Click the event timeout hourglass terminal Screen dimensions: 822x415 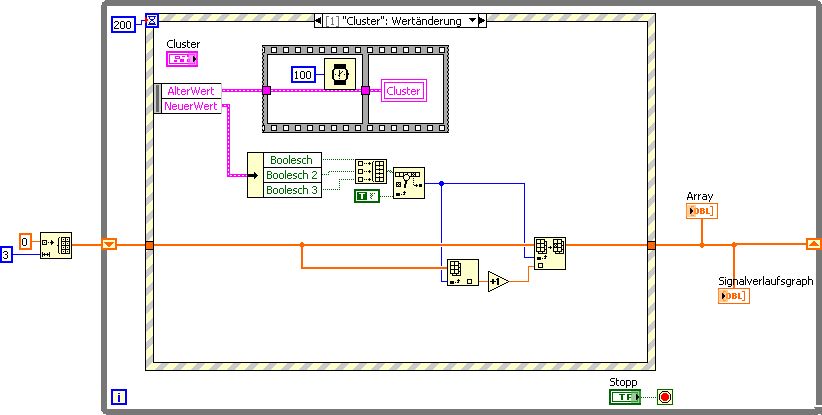[152, 20]
